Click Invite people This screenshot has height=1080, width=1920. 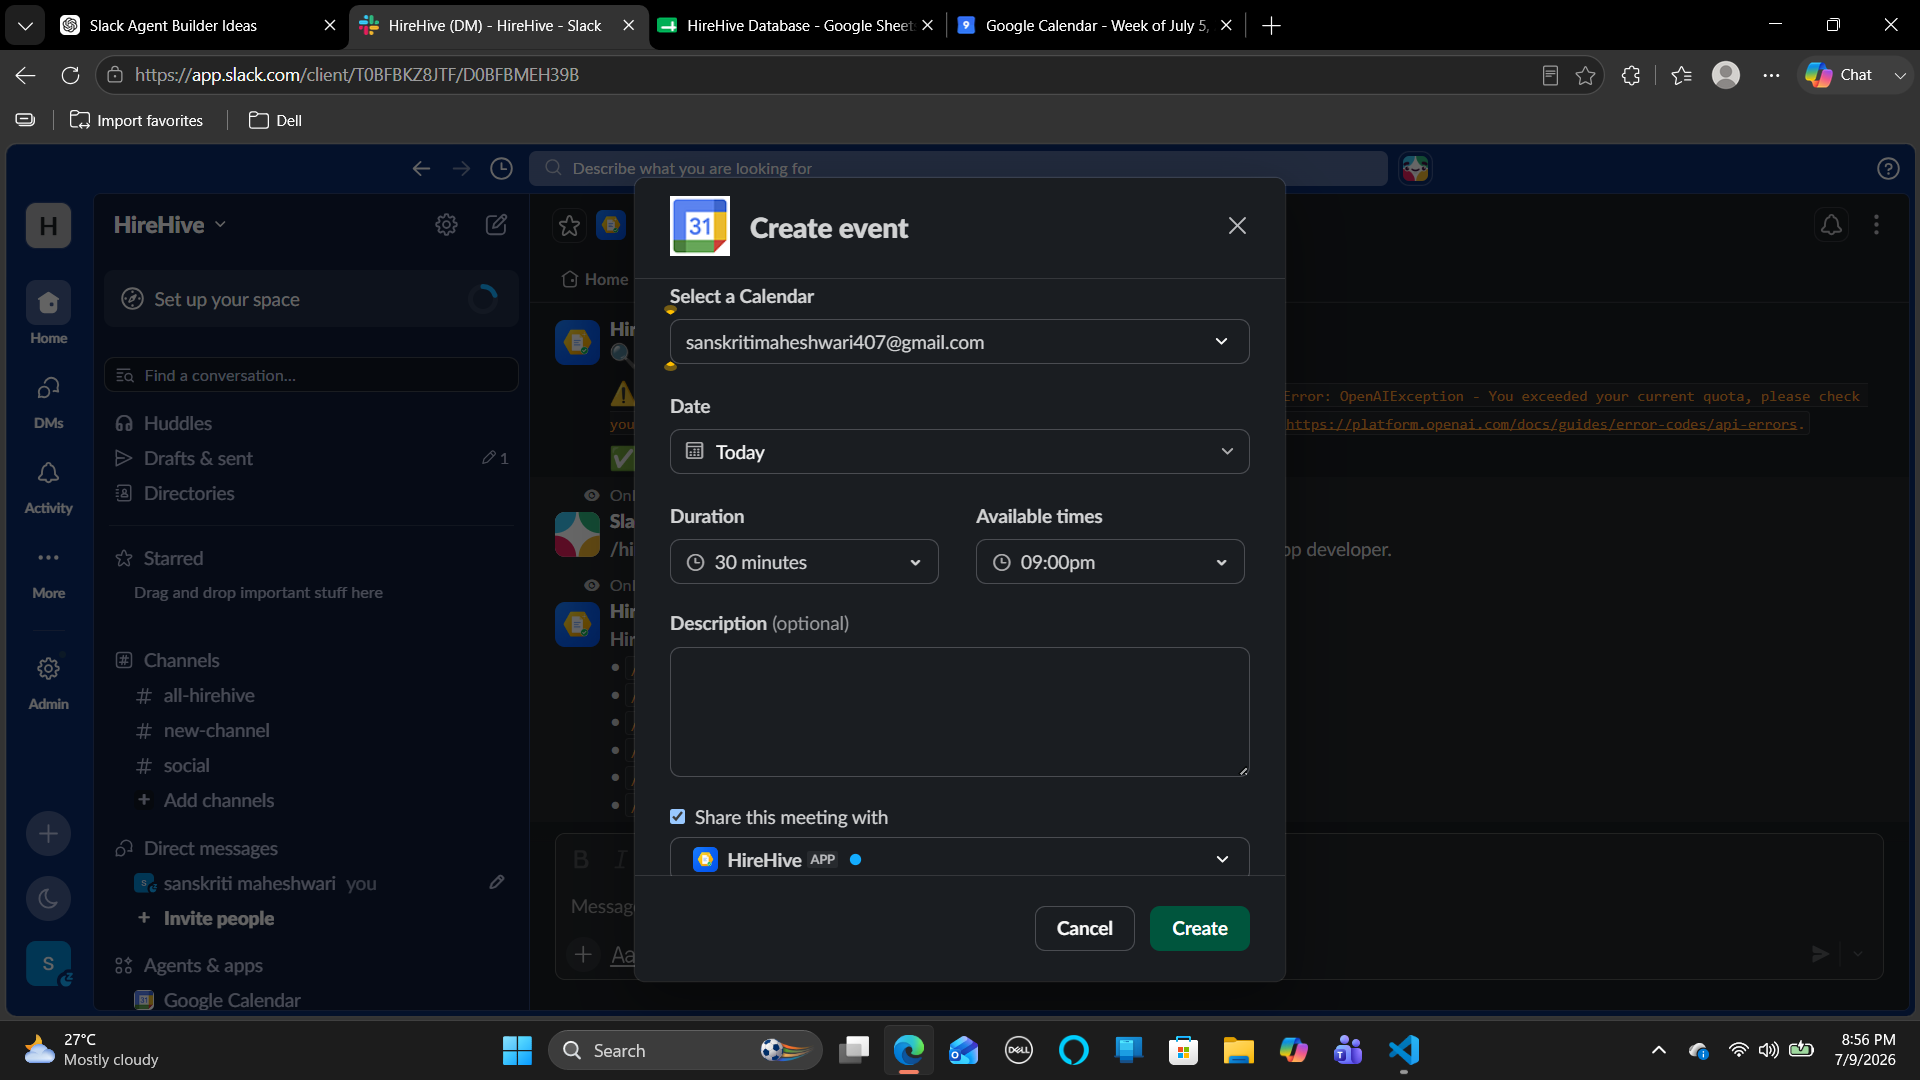pos(311,918)
